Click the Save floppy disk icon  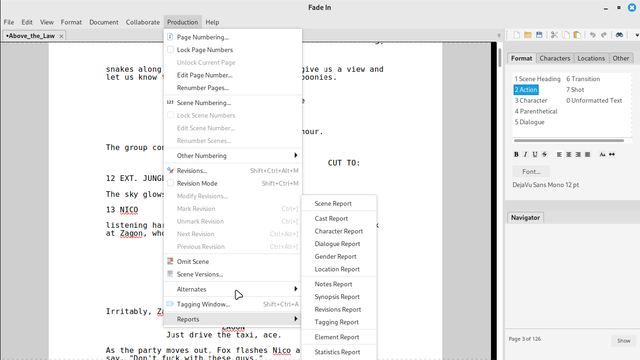[539, 35]
